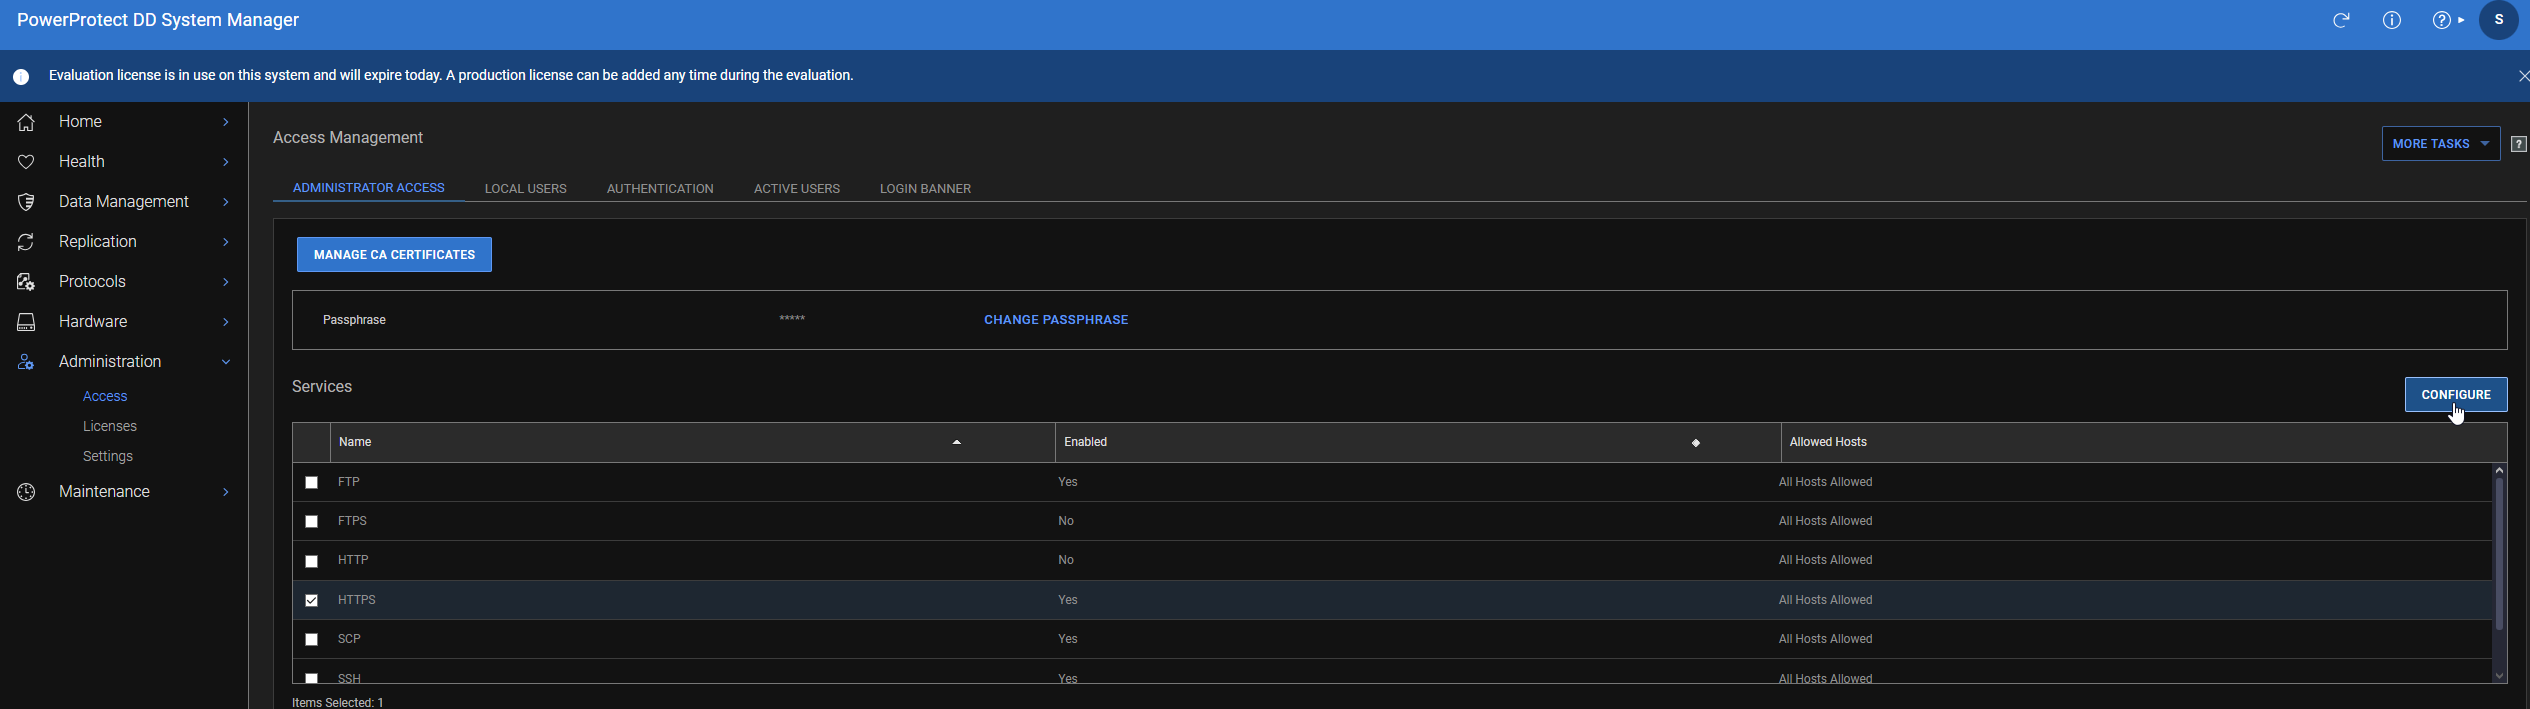
Task: Click the Home house icon
Action: coord(26,122)
